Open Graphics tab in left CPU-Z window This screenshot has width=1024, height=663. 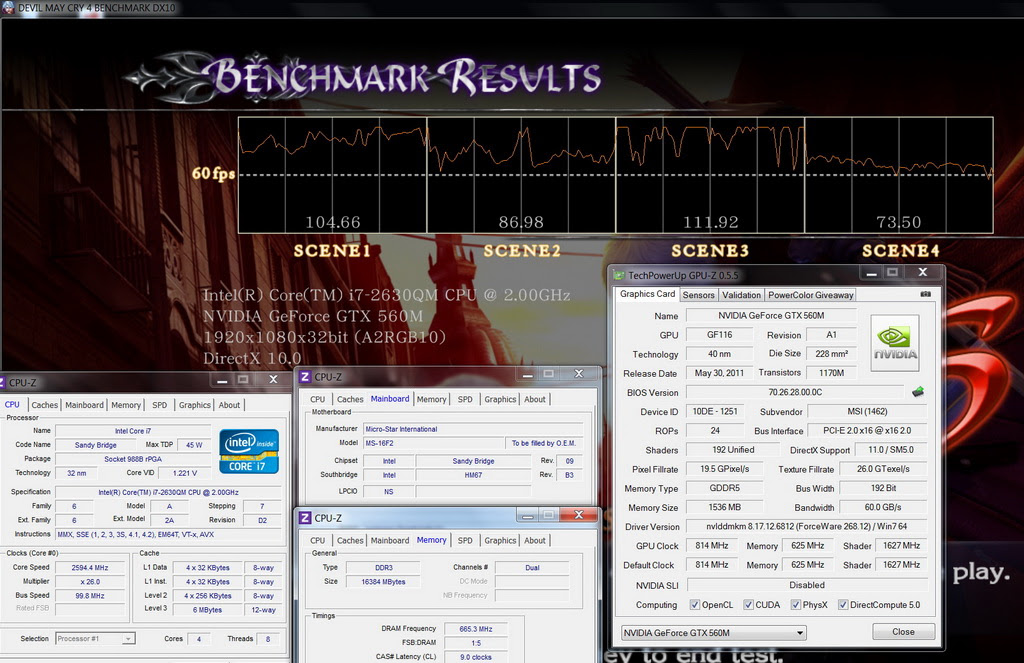coord(195,405)
